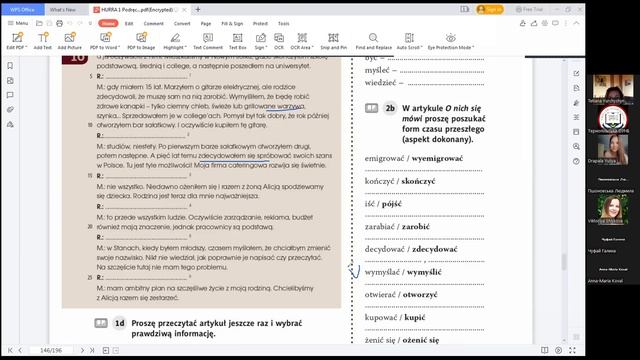Open a new tab with the plus button
The image size is (640, 360).
(x=198, y=9)
